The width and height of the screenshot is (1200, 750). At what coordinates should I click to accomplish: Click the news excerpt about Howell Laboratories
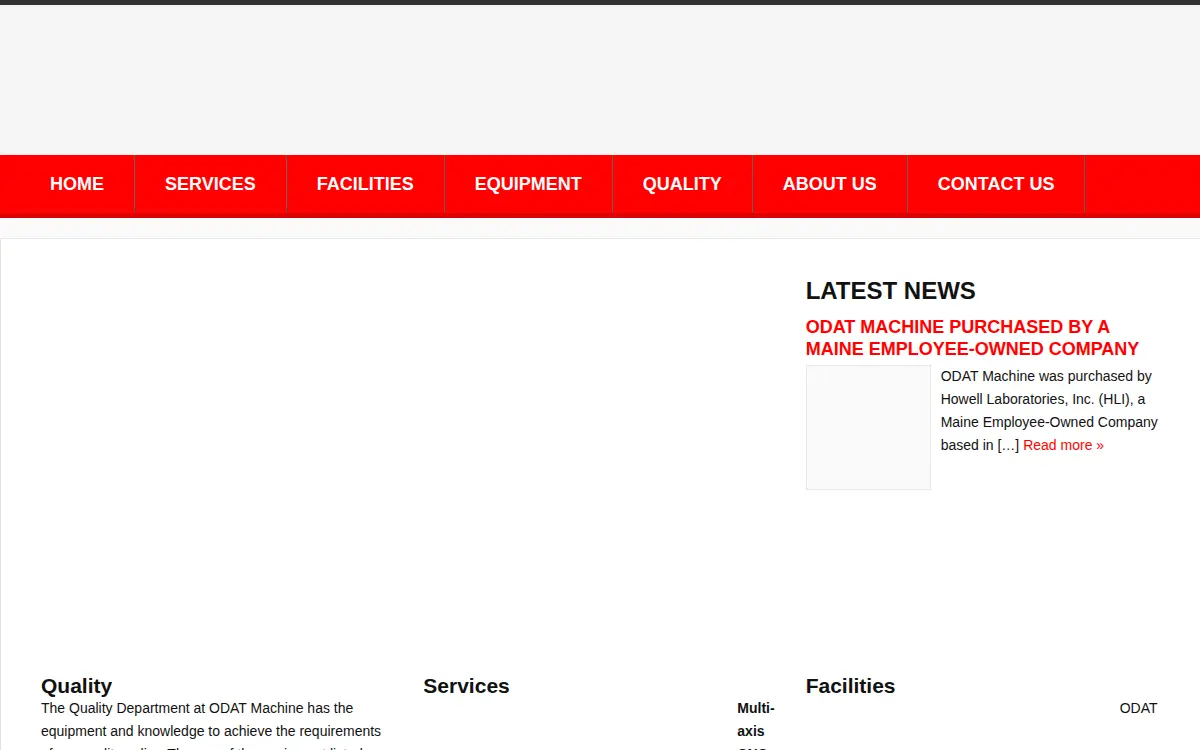pyautogui.click(x=1049, y=411)
